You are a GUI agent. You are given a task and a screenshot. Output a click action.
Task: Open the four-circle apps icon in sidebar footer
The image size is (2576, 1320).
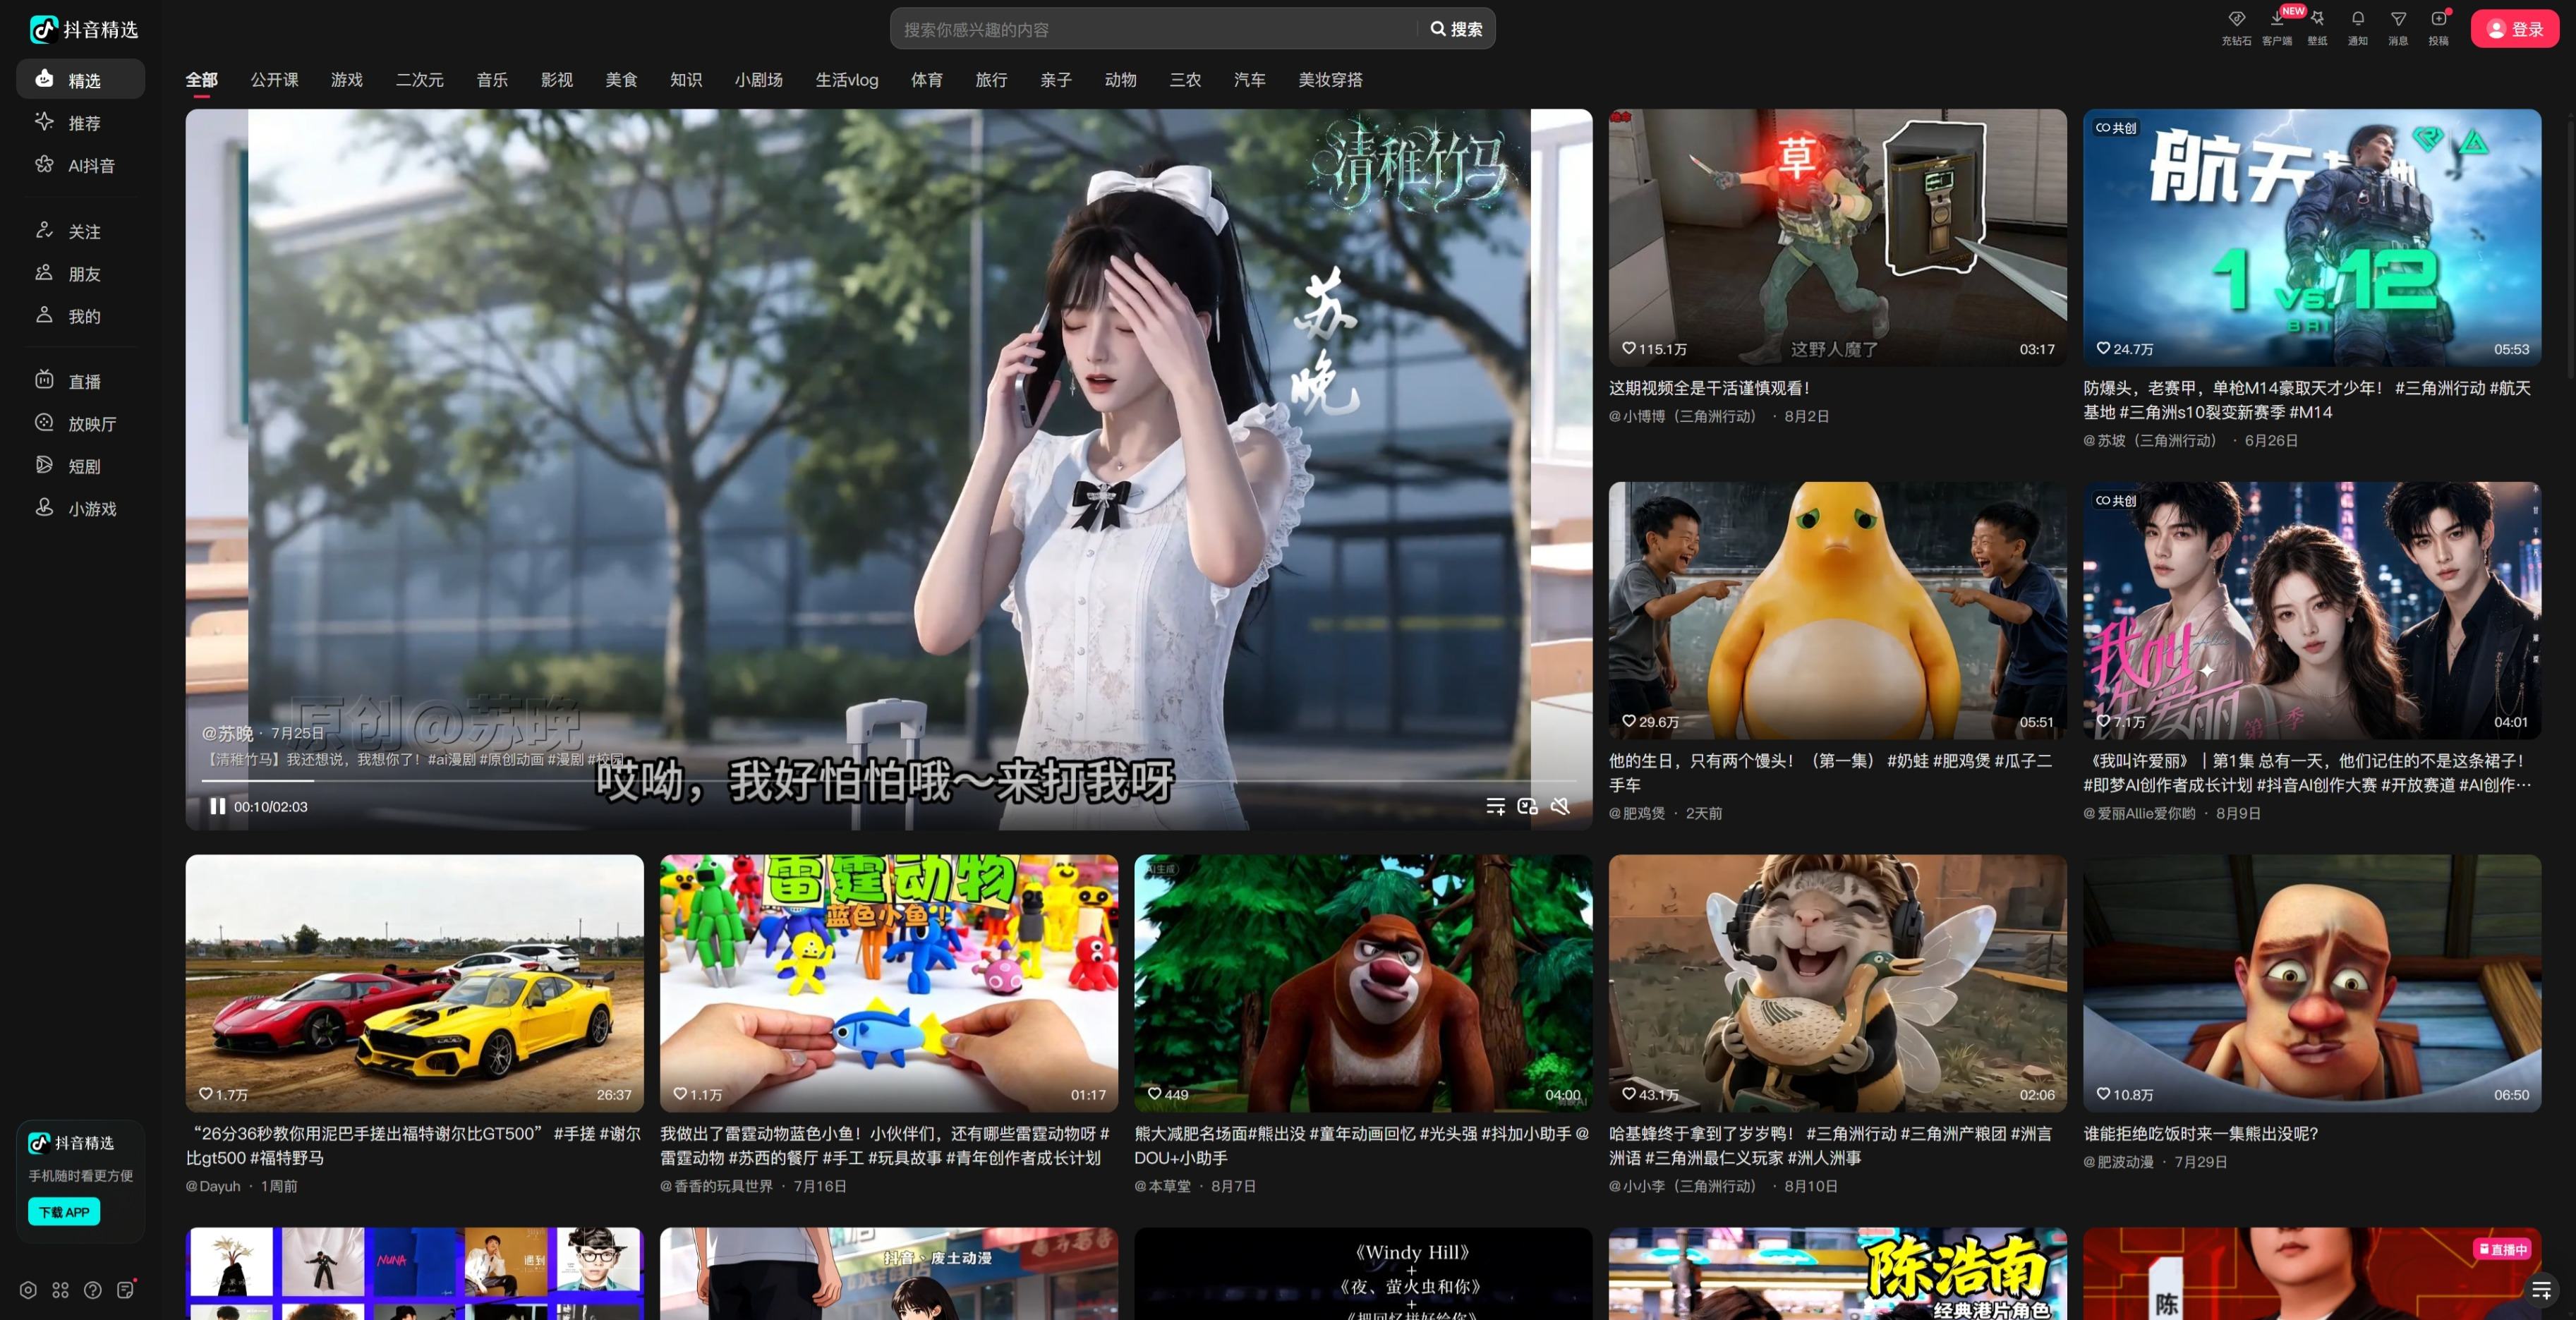[61, 1290]
